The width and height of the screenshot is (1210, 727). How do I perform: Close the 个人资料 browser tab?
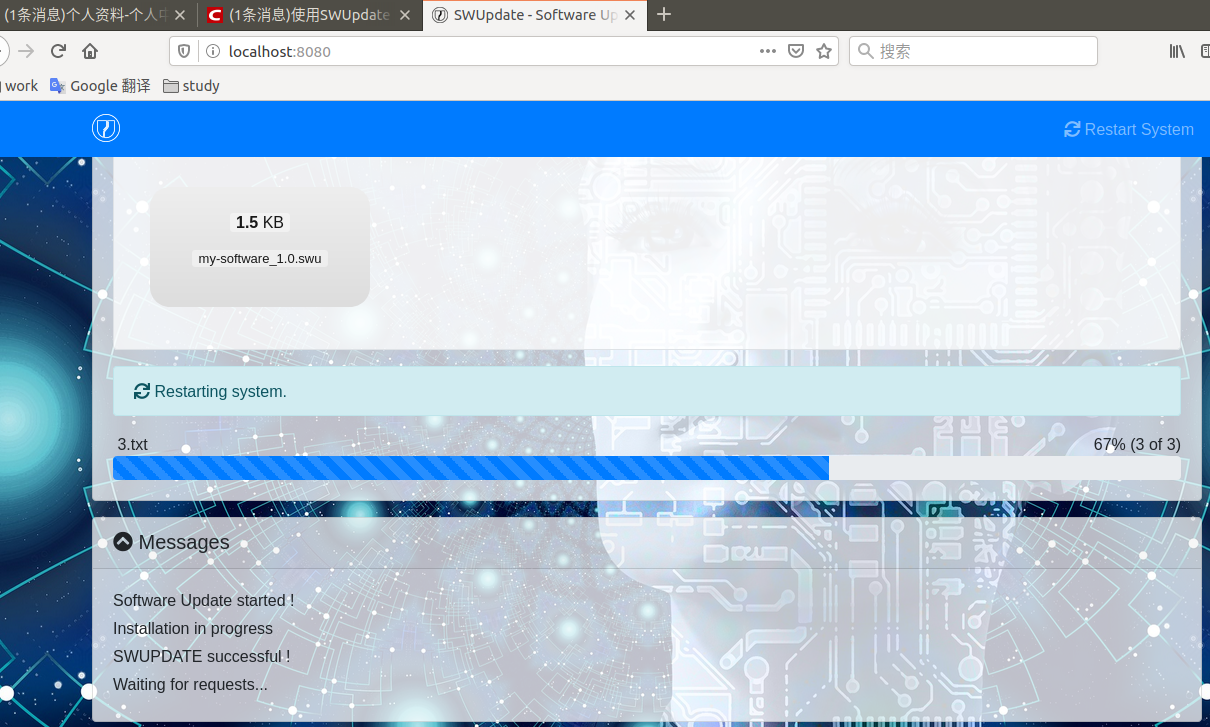(179, 15)
